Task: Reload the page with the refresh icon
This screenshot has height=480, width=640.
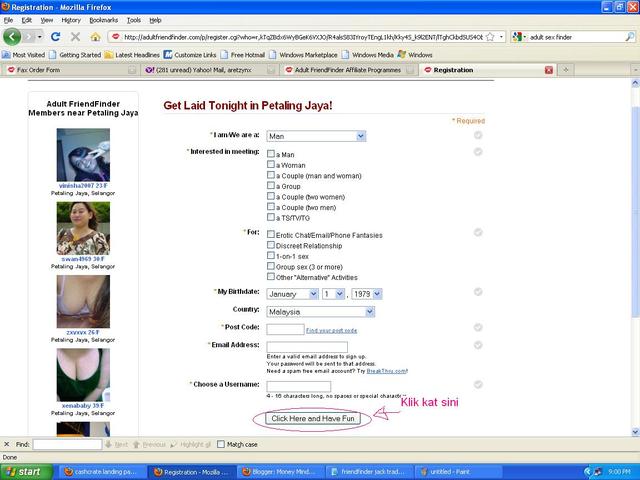Action: (x=56, y=37)
